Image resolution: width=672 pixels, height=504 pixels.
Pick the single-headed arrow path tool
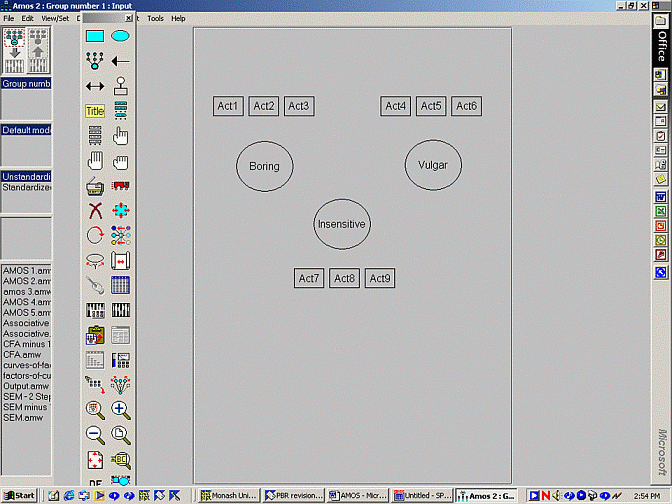(x=120, y=61)
